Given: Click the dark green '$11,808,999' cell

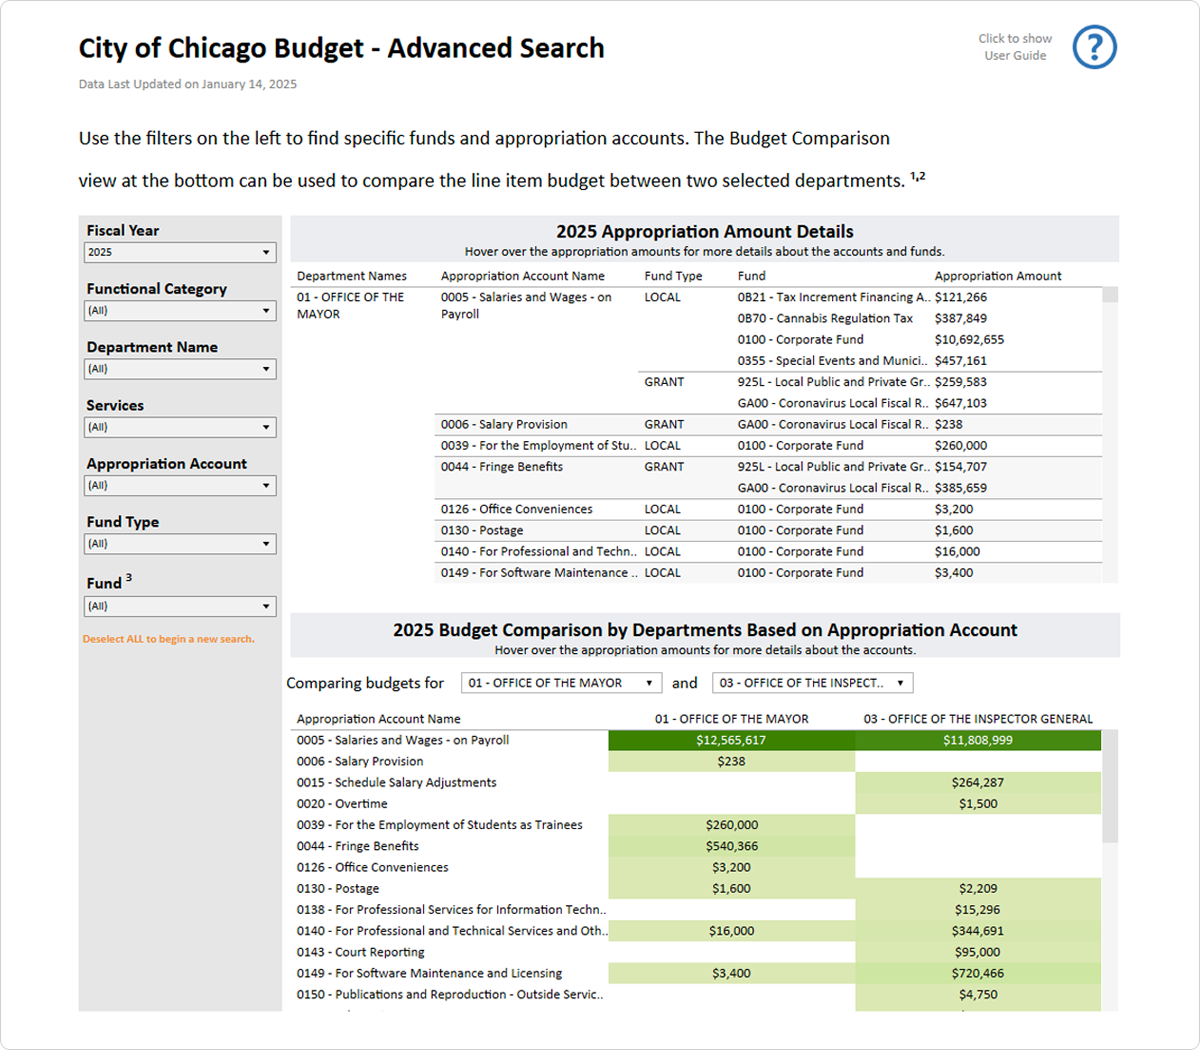Looking at the screenshot, I should 978,740.
